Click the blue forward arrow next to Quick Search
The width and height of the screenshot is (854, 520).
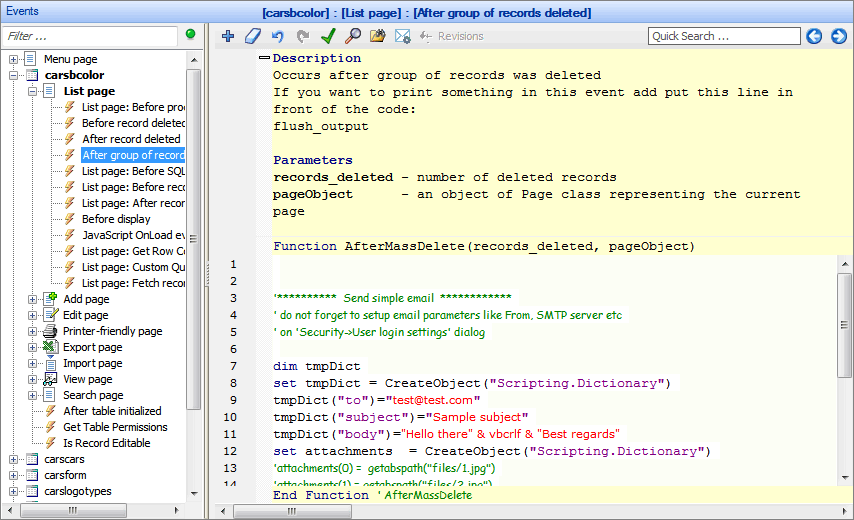[x=839, y=36]
